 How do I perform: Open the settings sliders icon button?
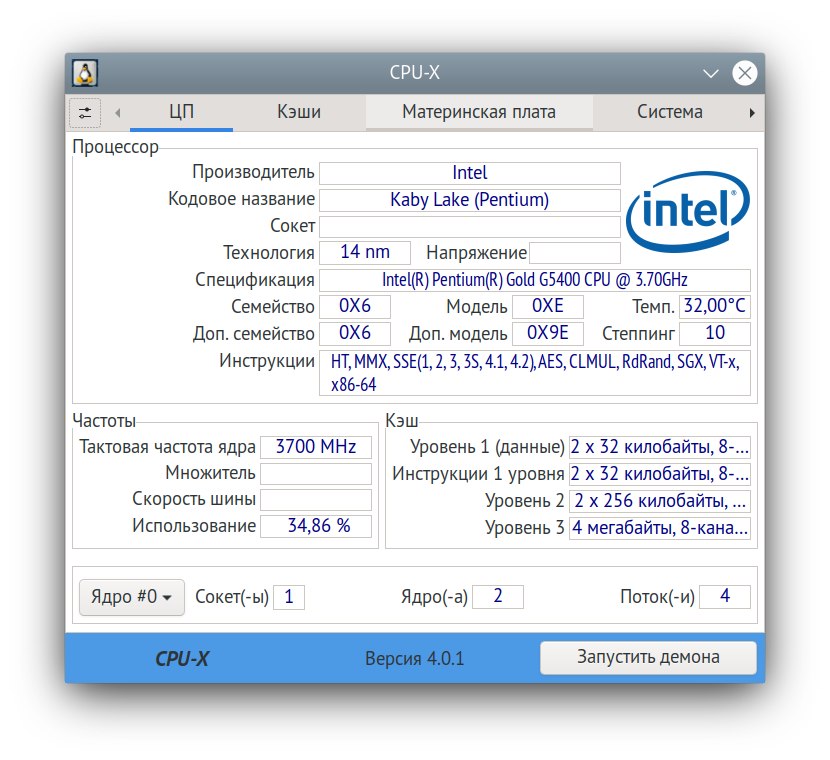[x=85, y=113]
